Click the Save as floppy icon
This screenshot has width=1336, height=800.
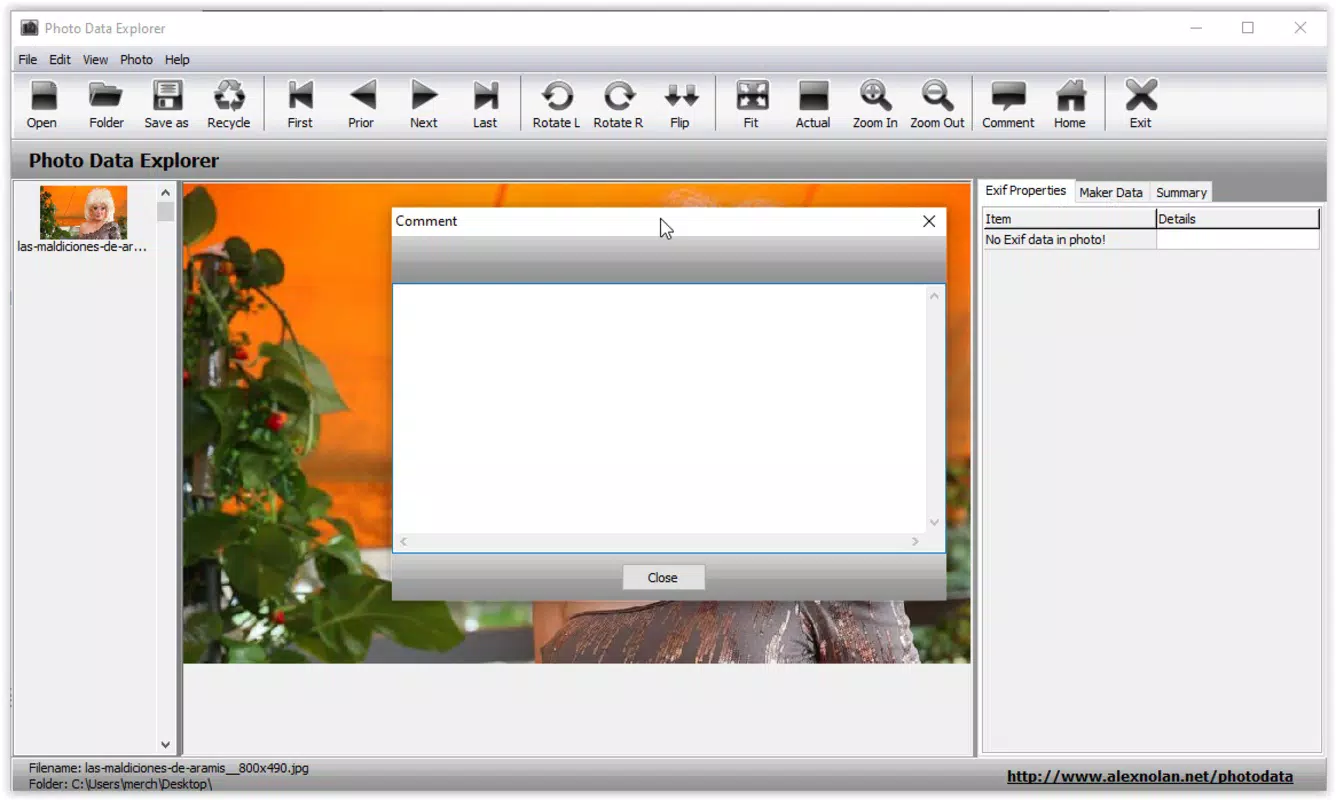click(167, 104)
